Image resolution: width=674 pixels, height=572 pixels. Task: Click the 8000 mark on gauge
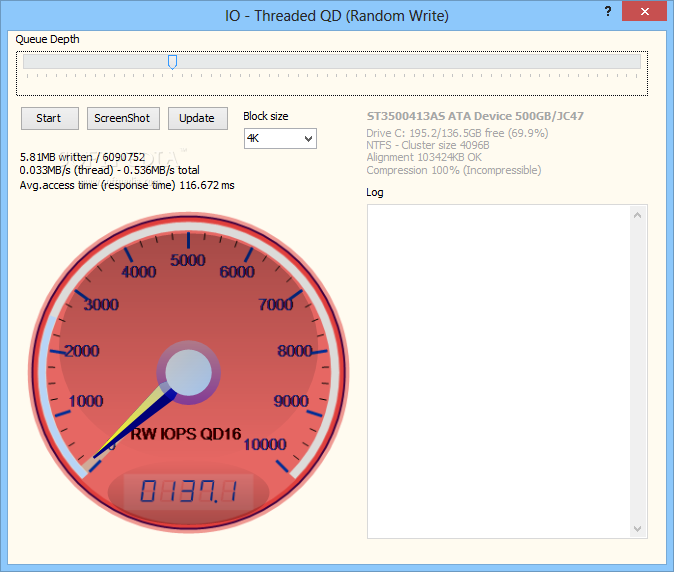[x=294, y=351]
